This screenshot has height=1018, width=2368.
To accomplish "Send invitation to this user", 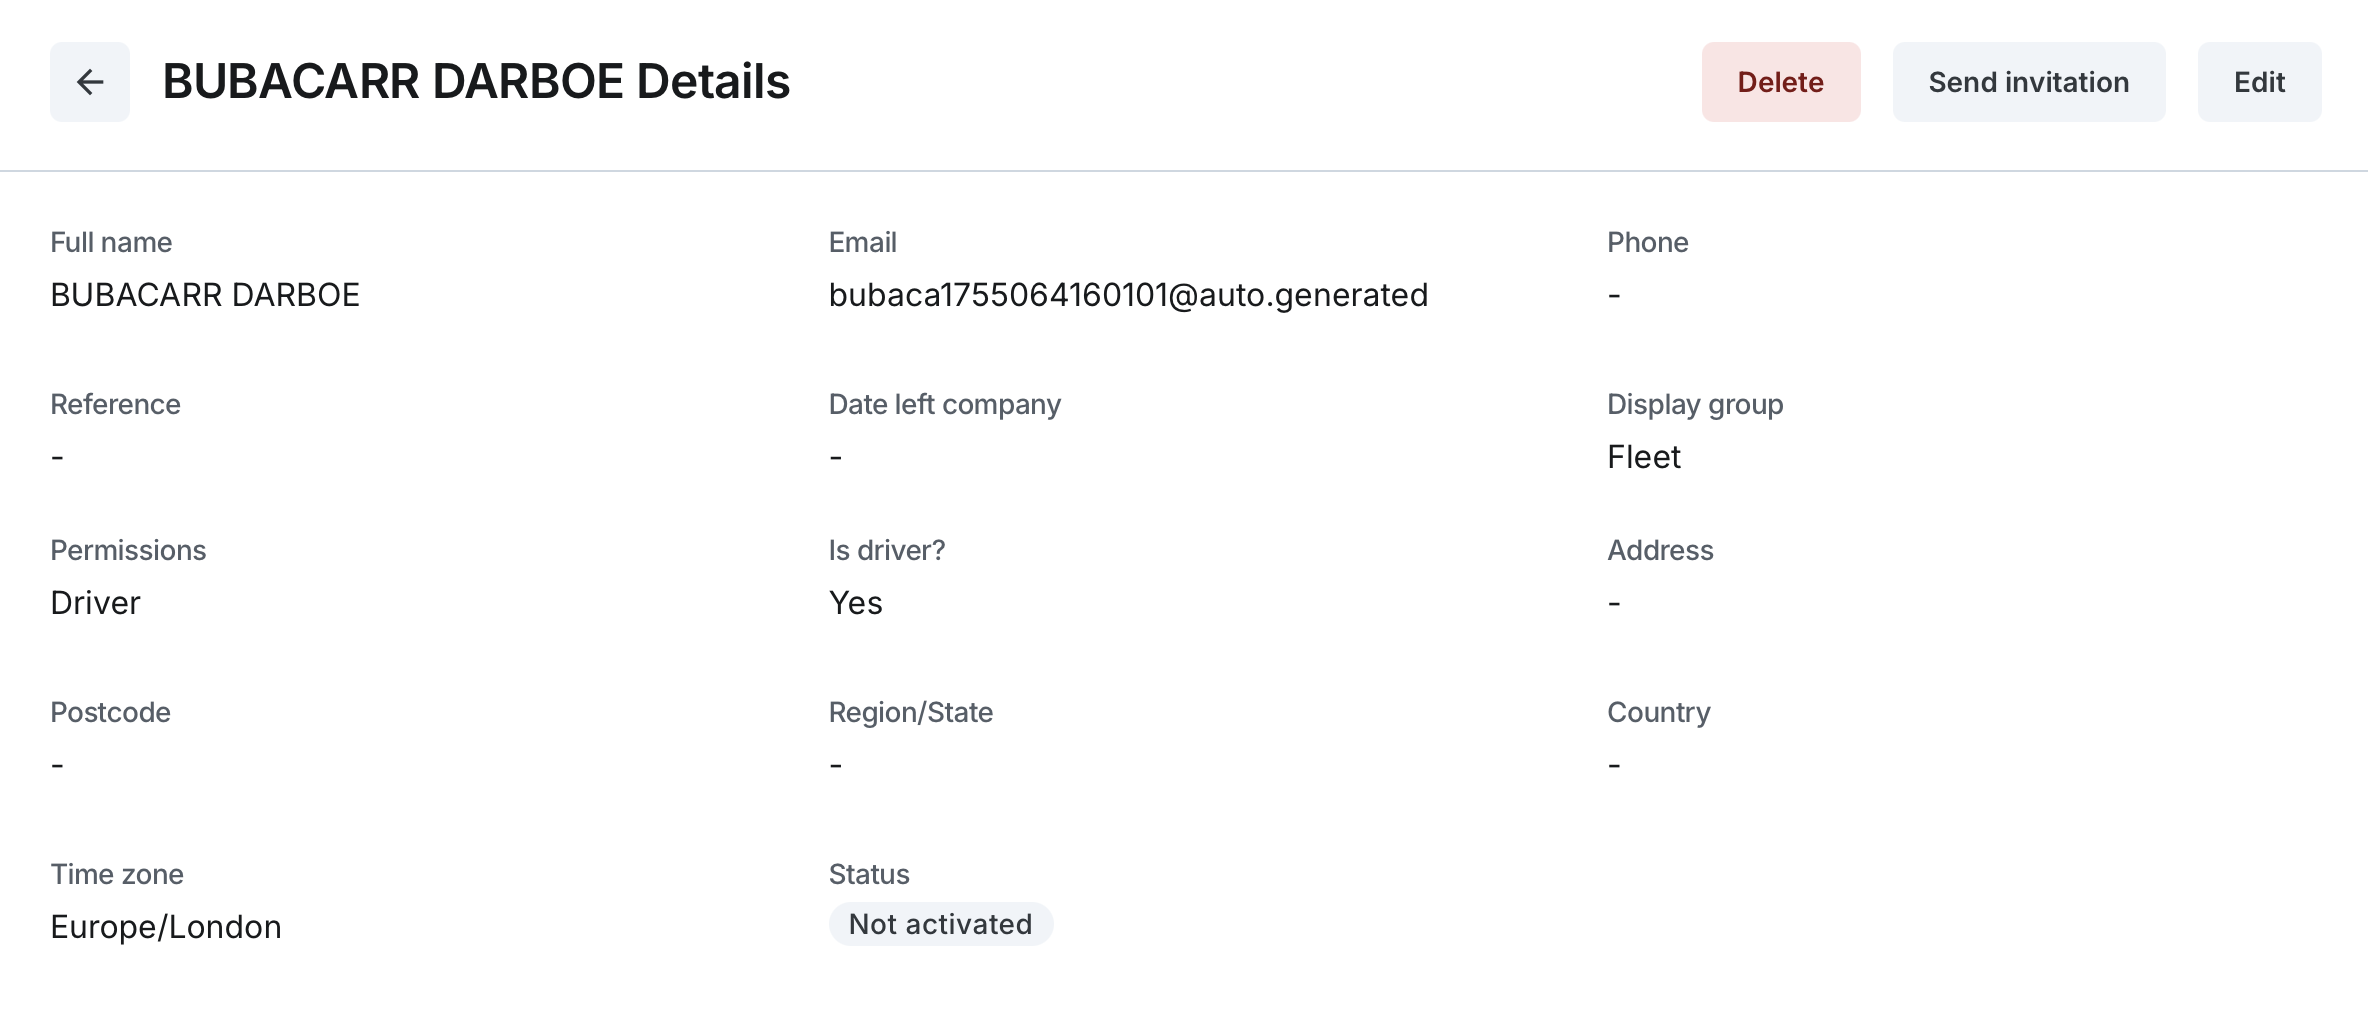I will click(2028, 82).
